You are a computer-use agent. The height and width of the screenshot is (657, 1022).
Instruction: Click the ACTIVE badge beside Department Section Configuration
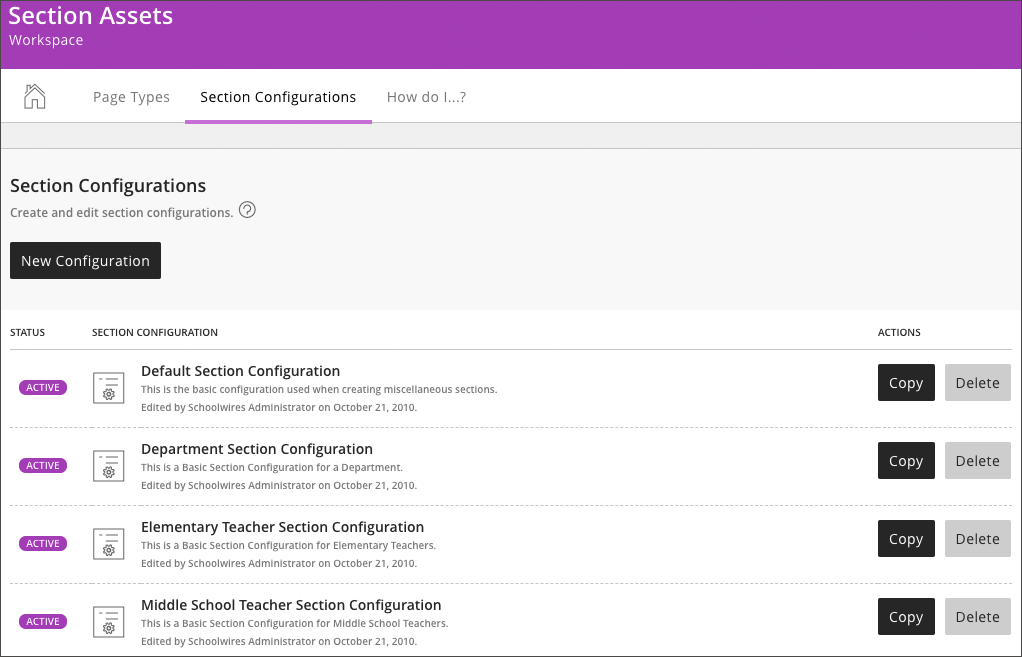point(43,465)
